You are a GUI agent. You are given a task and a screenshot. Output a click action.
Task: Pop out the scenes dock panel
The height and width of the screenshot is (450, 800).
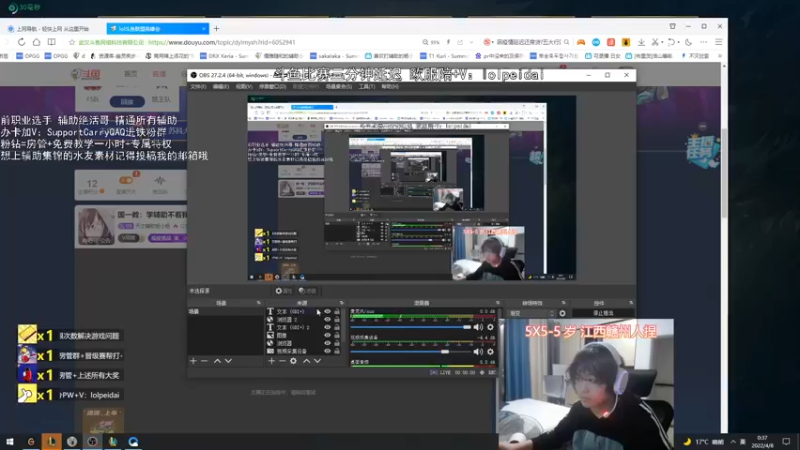point(258,303)
